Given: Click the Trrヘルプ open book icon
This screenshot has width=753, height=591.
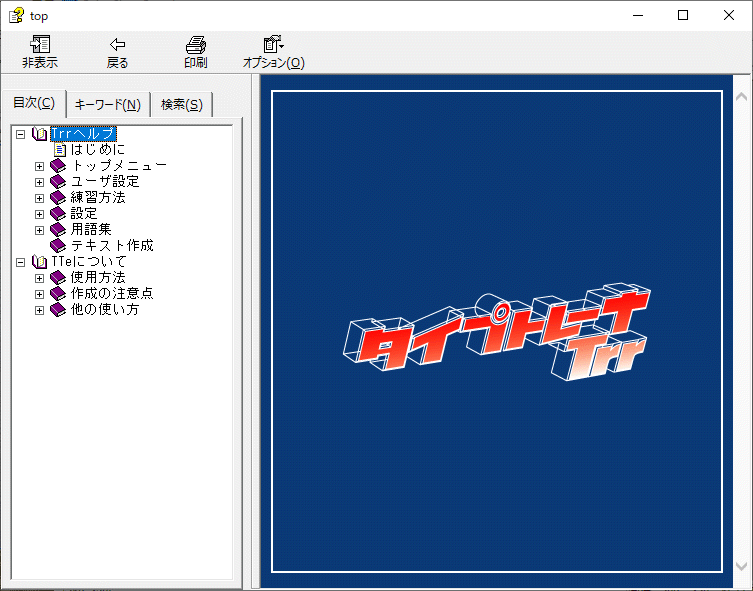Looking at the screenshot, I should pyautogui.click(x=40, y=134).
